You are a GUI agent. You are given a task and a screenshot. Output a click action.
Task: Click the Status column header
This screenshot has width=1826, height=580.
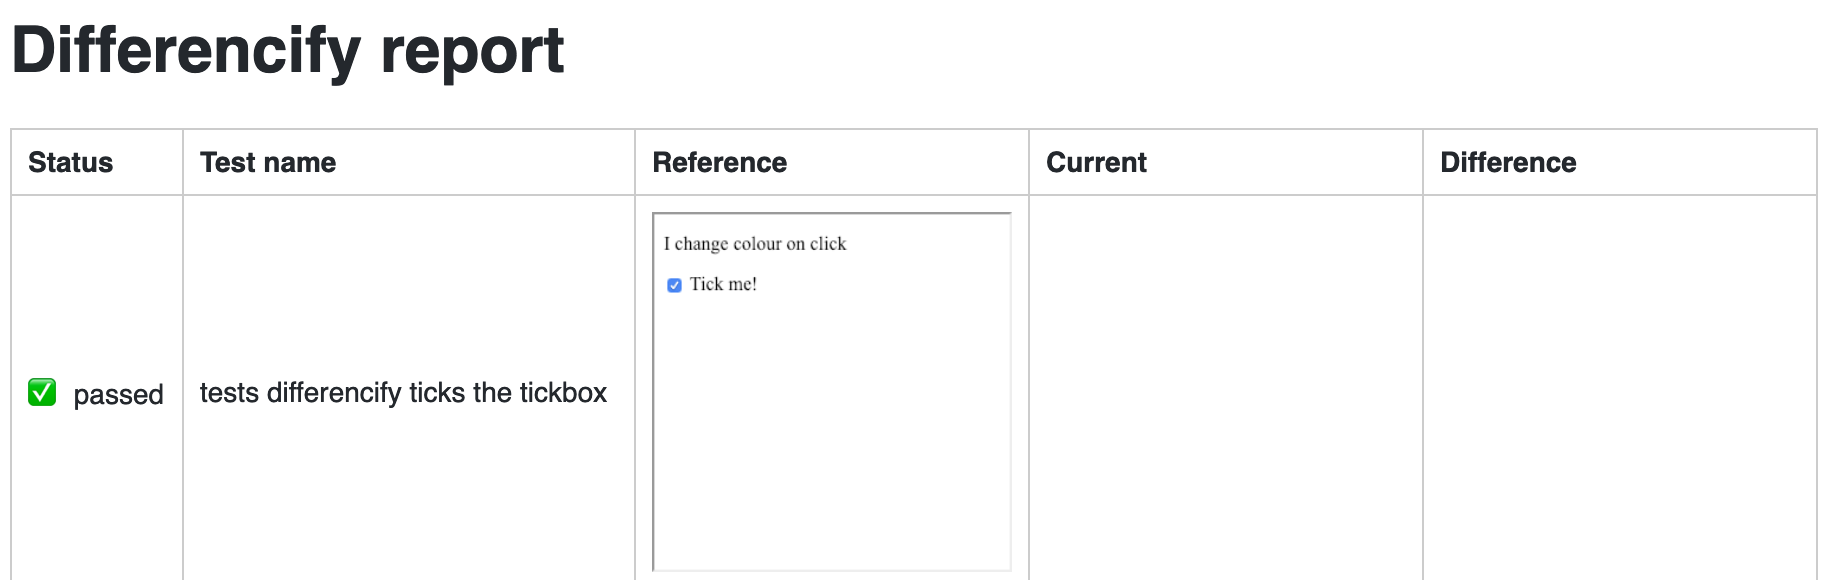tap(71, 162)
